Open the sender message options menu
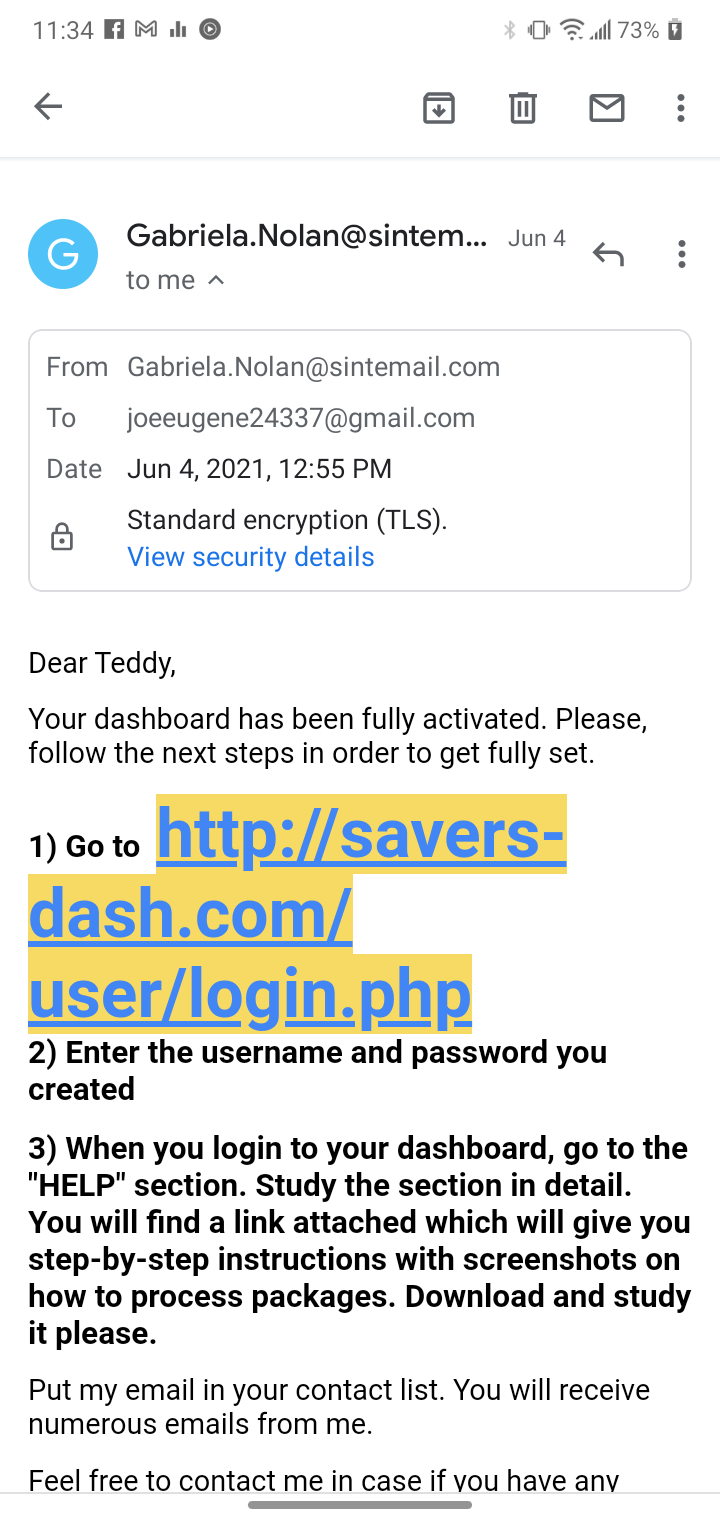The height and width of the screenshot is (1520, 720). [681, 254]
